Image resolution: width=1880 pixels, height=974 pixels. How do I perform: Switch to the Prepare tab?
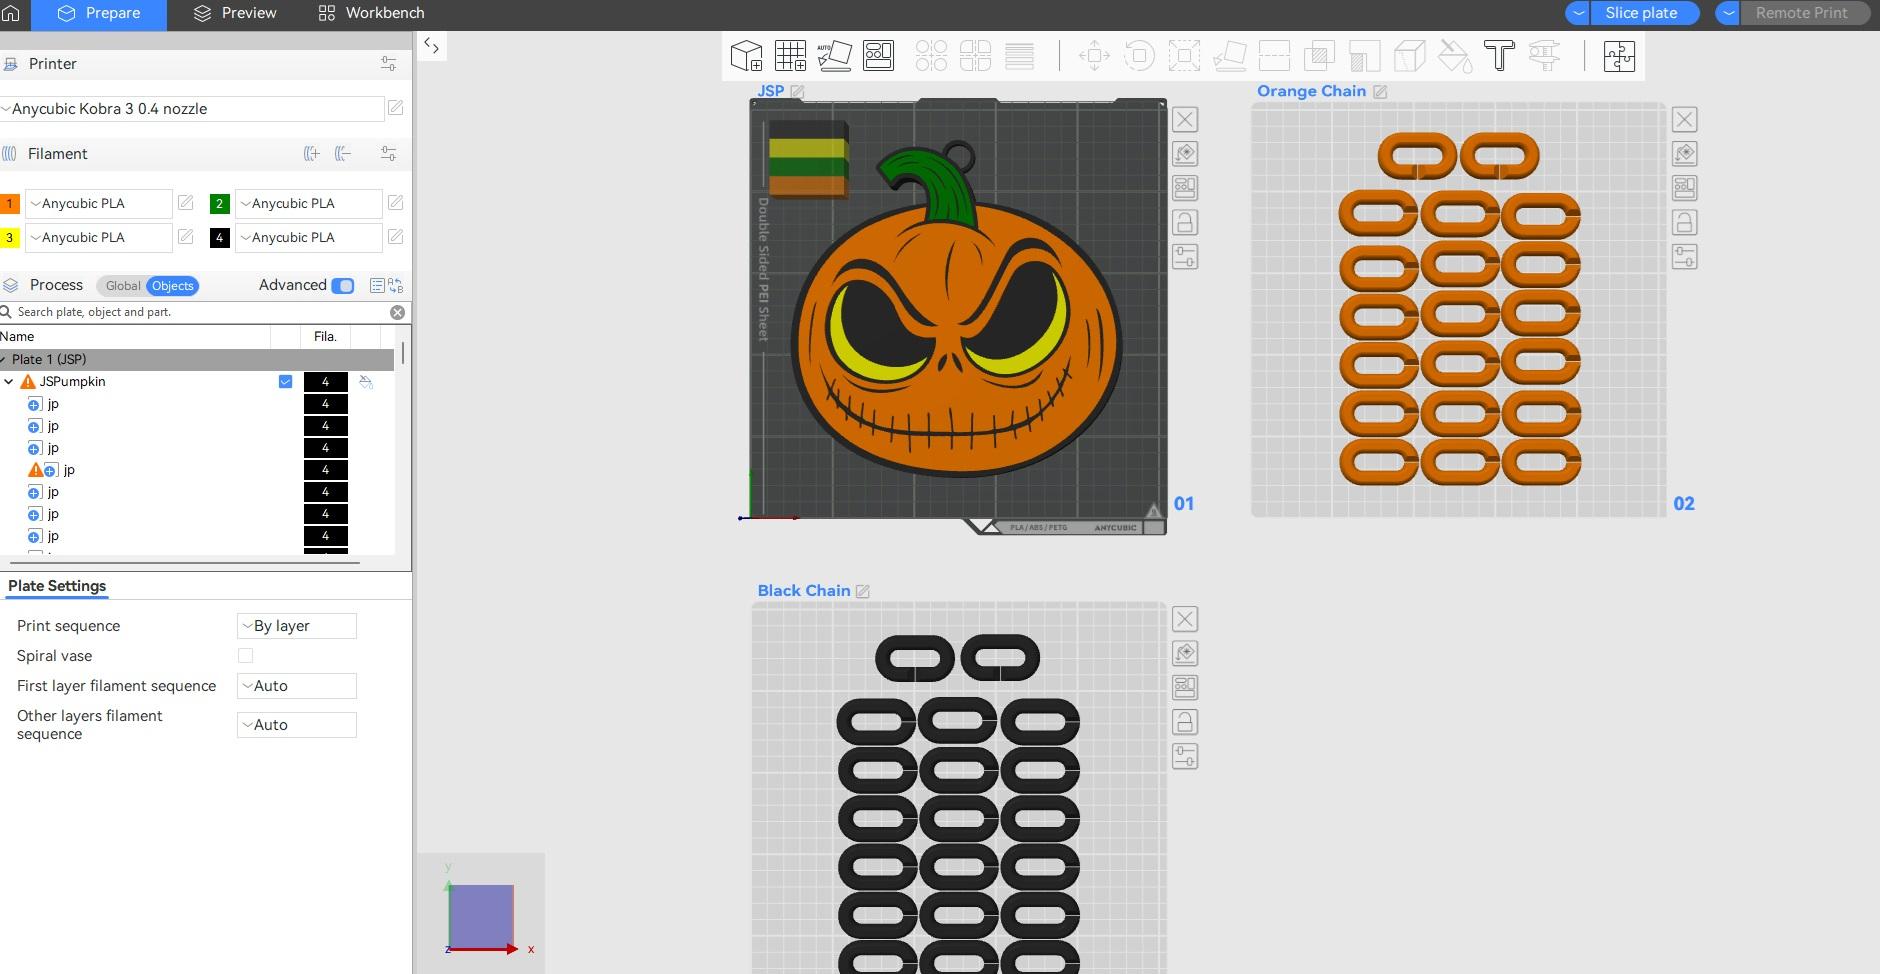coord(99,13)
